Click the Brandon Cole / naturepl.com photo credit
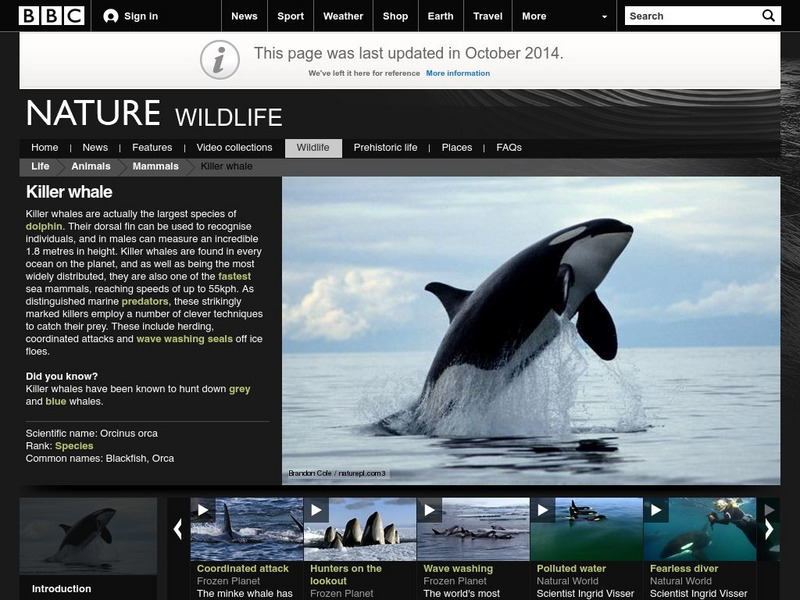800x600 pixels. pos(337,473)
